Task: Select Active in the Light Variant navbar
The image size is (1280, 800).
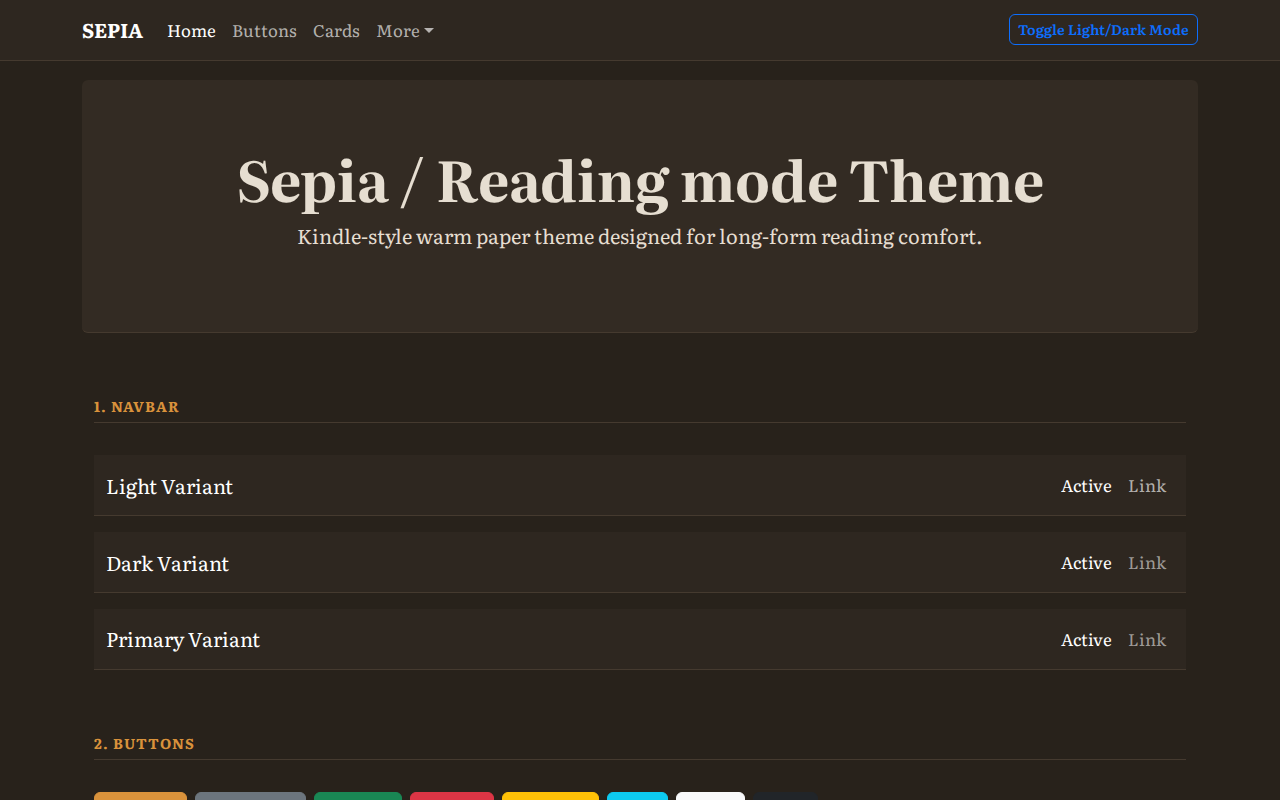Action: (x=1086, y=486)
